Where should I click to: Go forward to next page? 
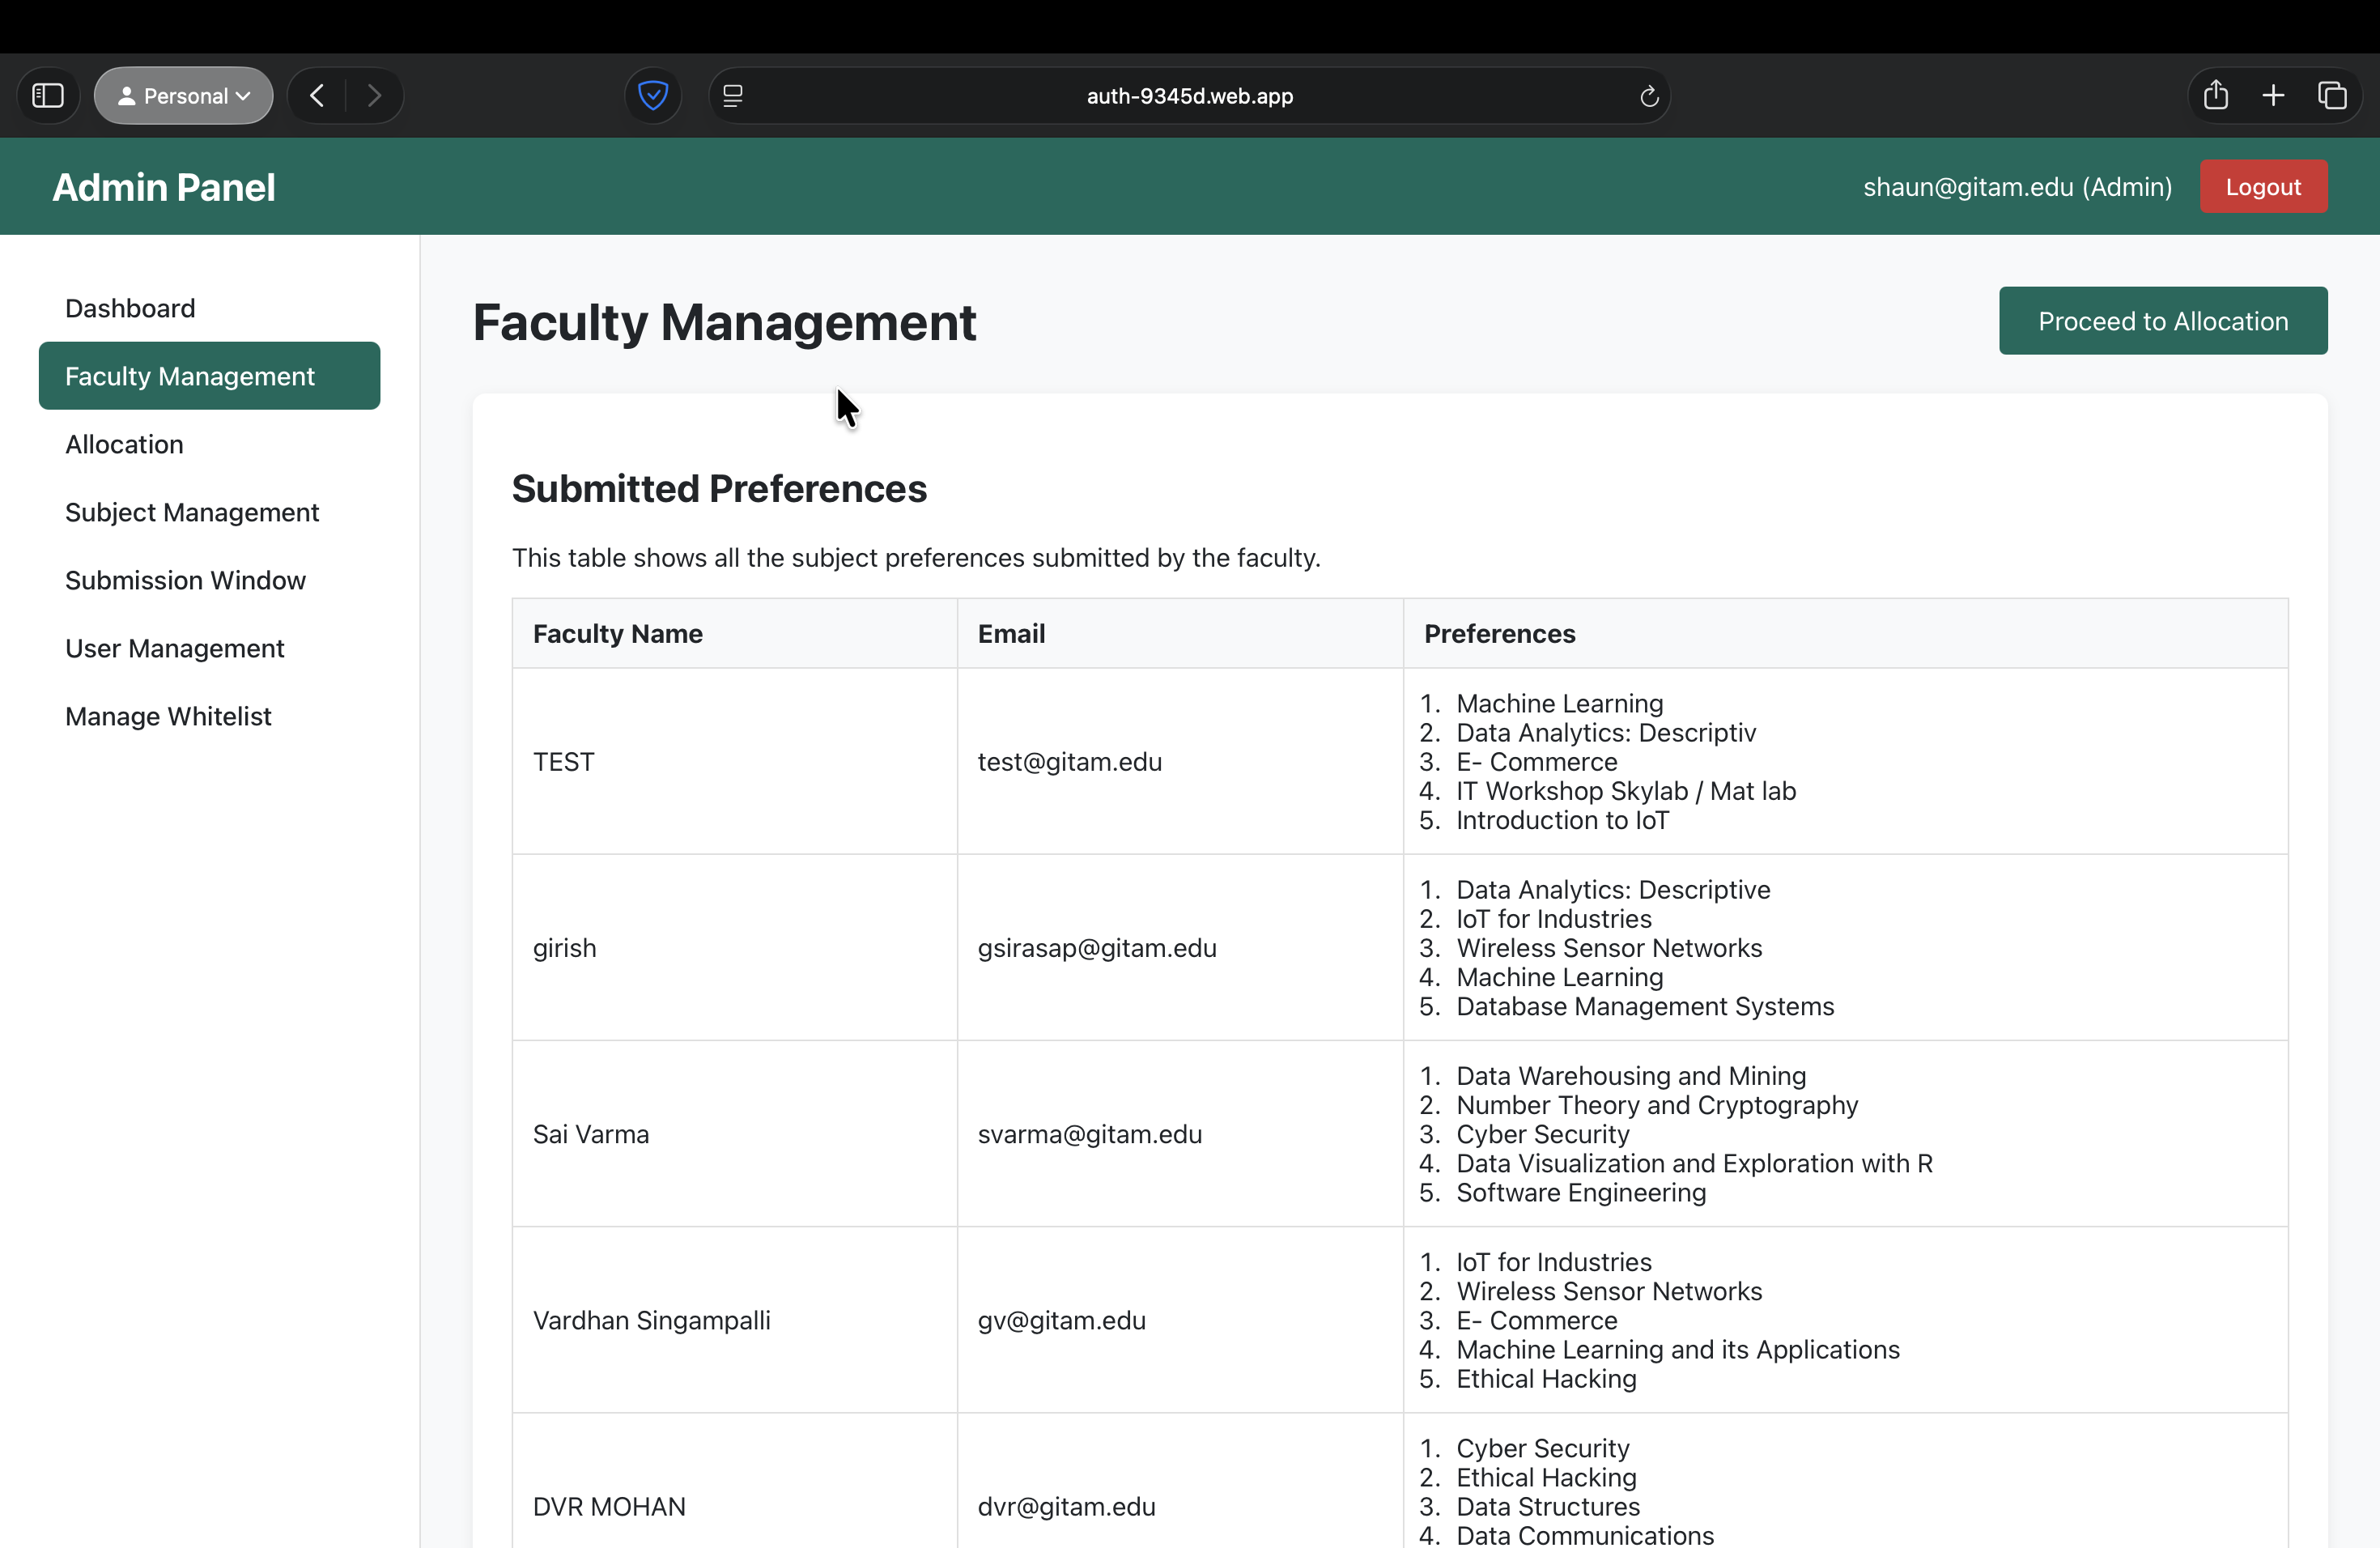[x=374, y=96]
